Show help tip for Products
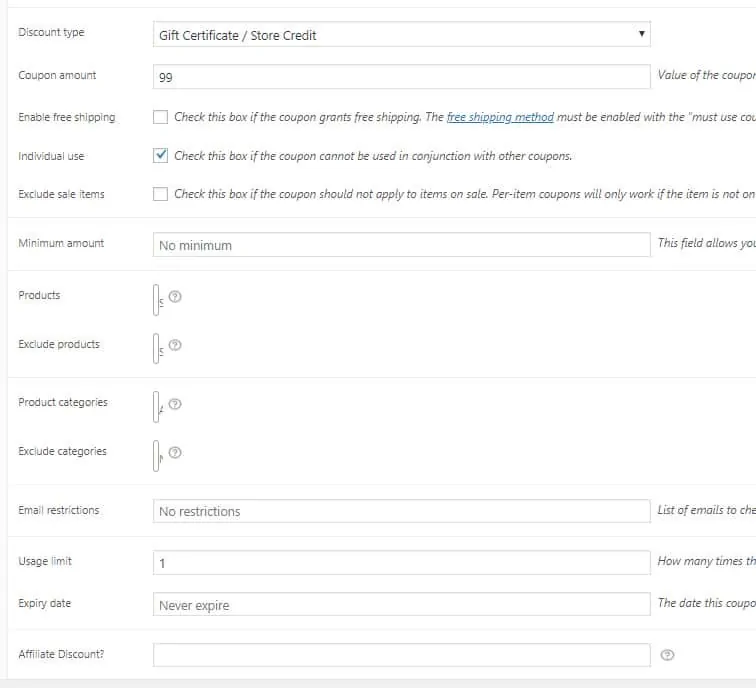This screenshot has height=688, width=756. point(175,297)
